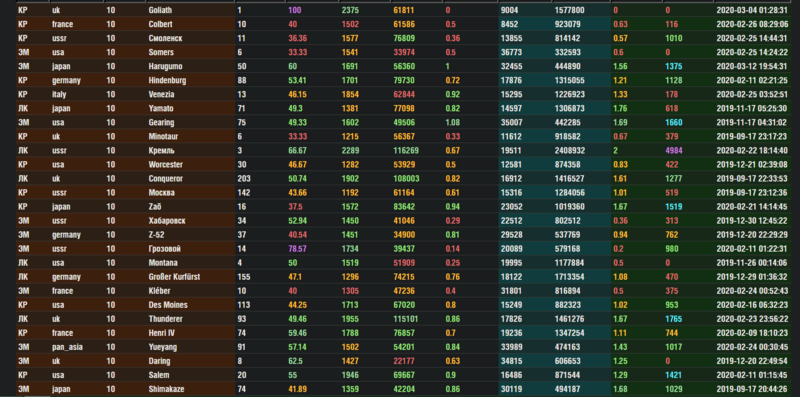
Task: Select the Venezia ship name
Action: coord(161,94)
